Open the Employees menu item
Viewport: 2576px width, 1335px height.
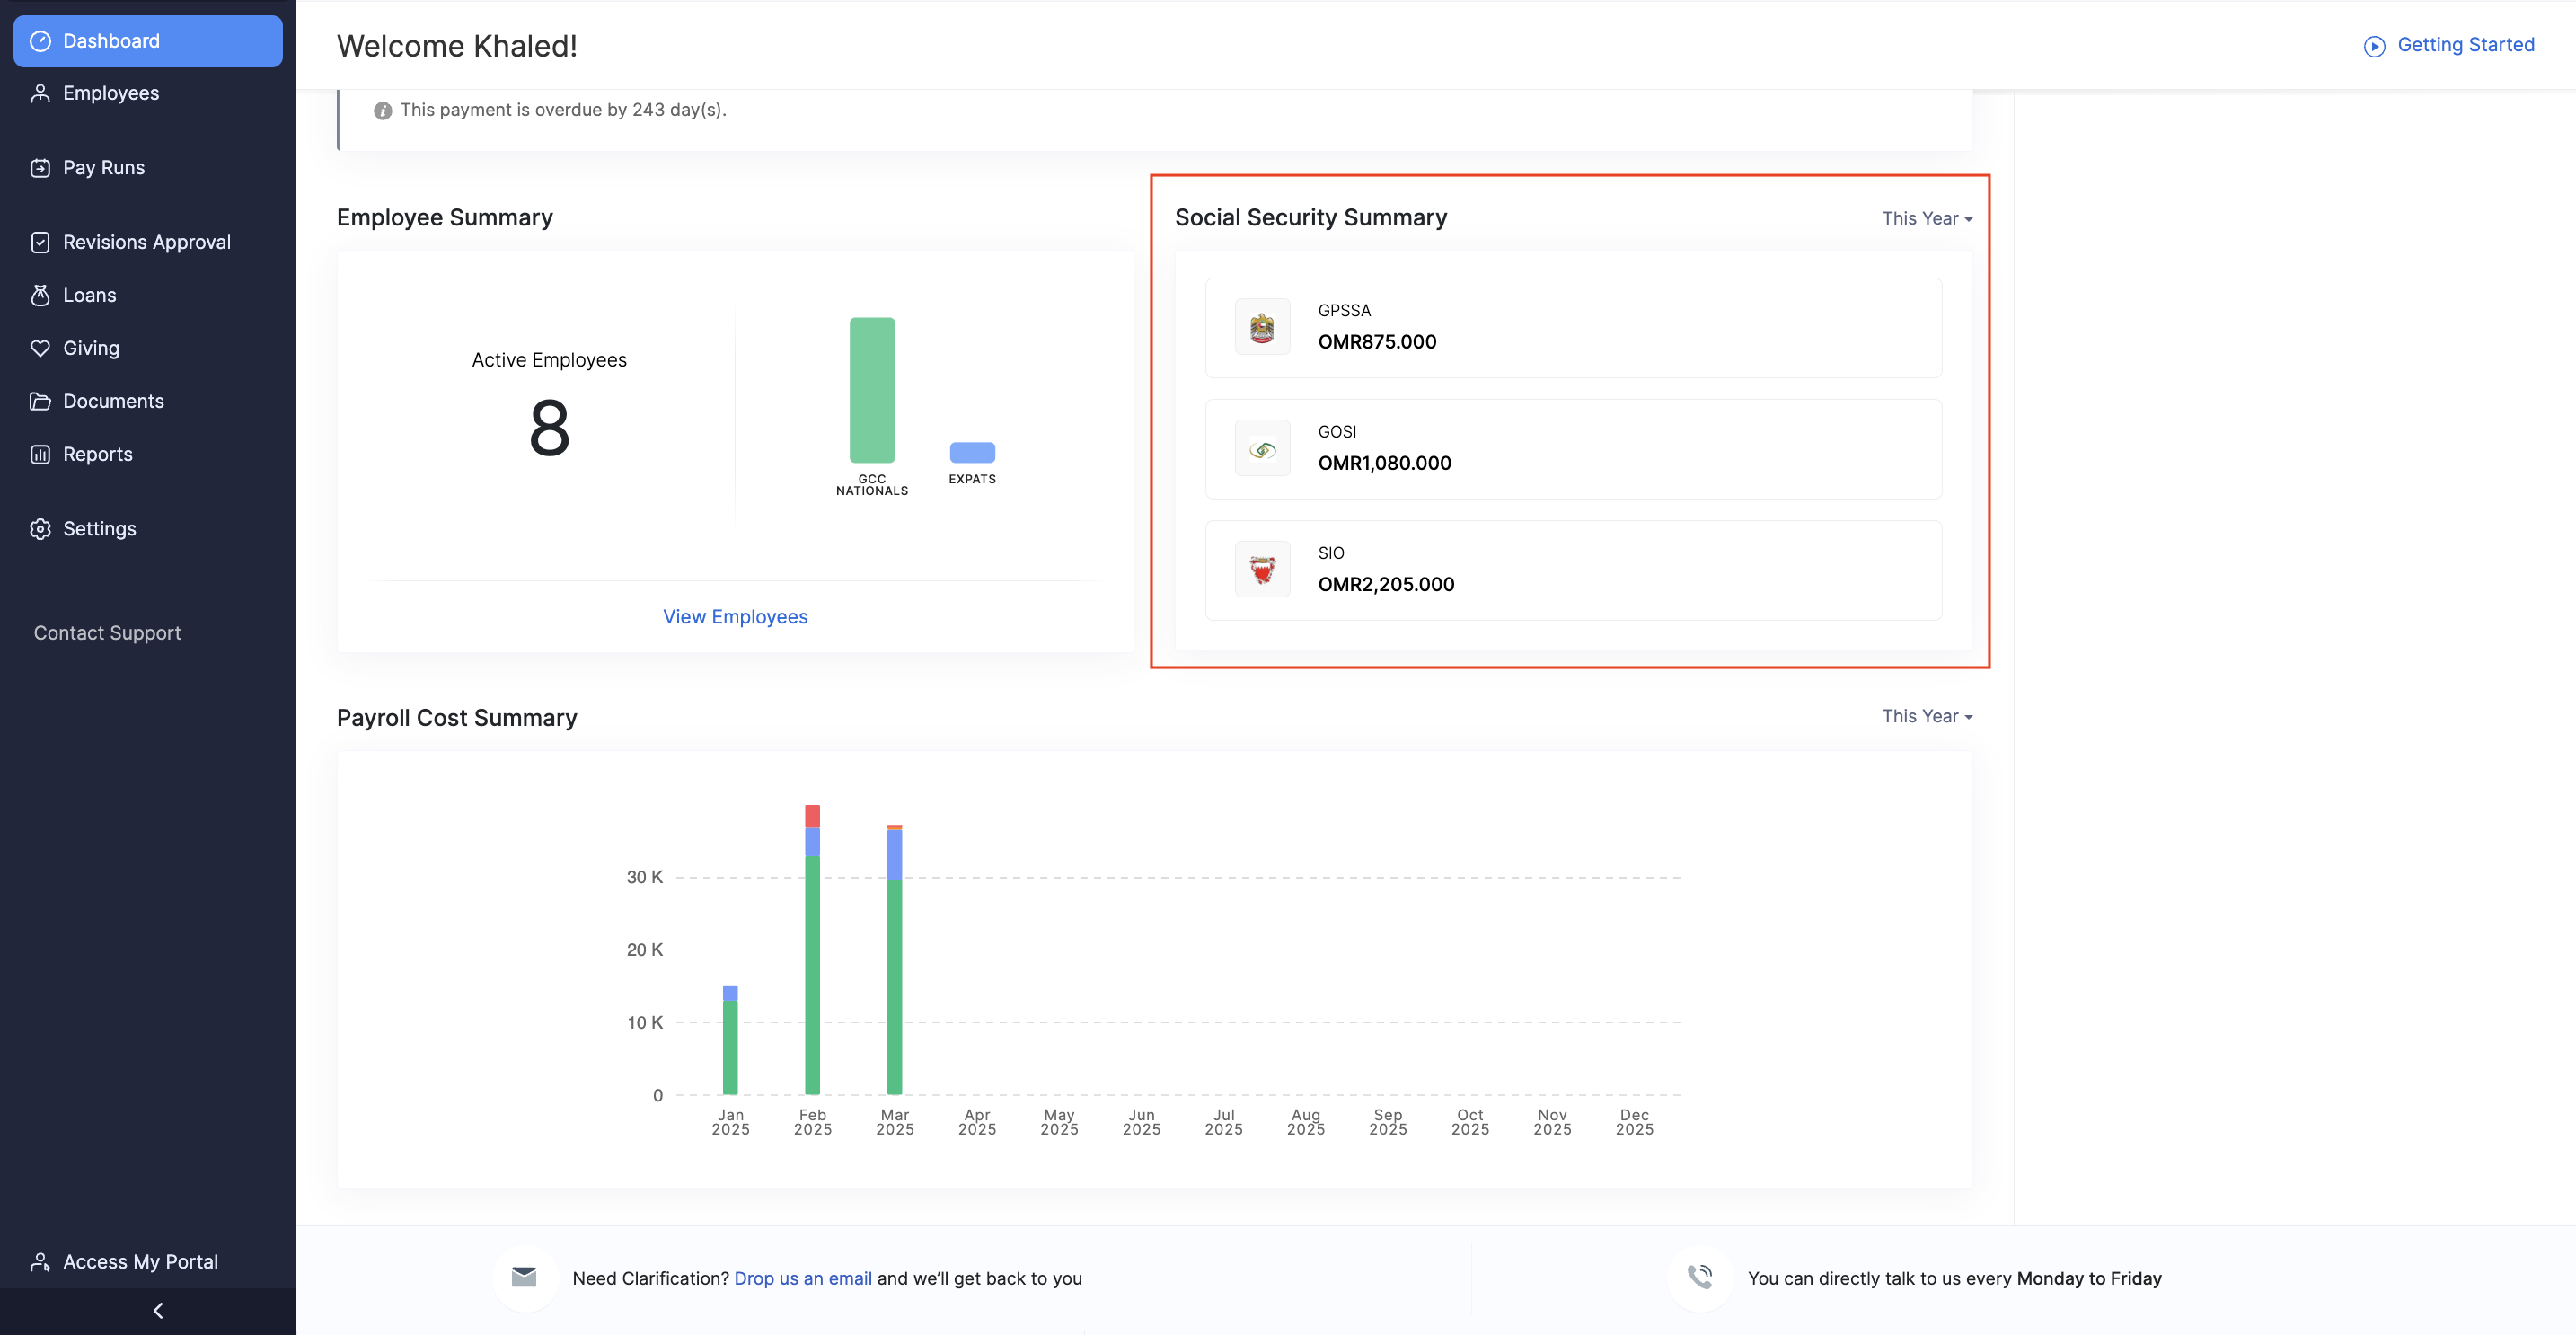point(111,93)
